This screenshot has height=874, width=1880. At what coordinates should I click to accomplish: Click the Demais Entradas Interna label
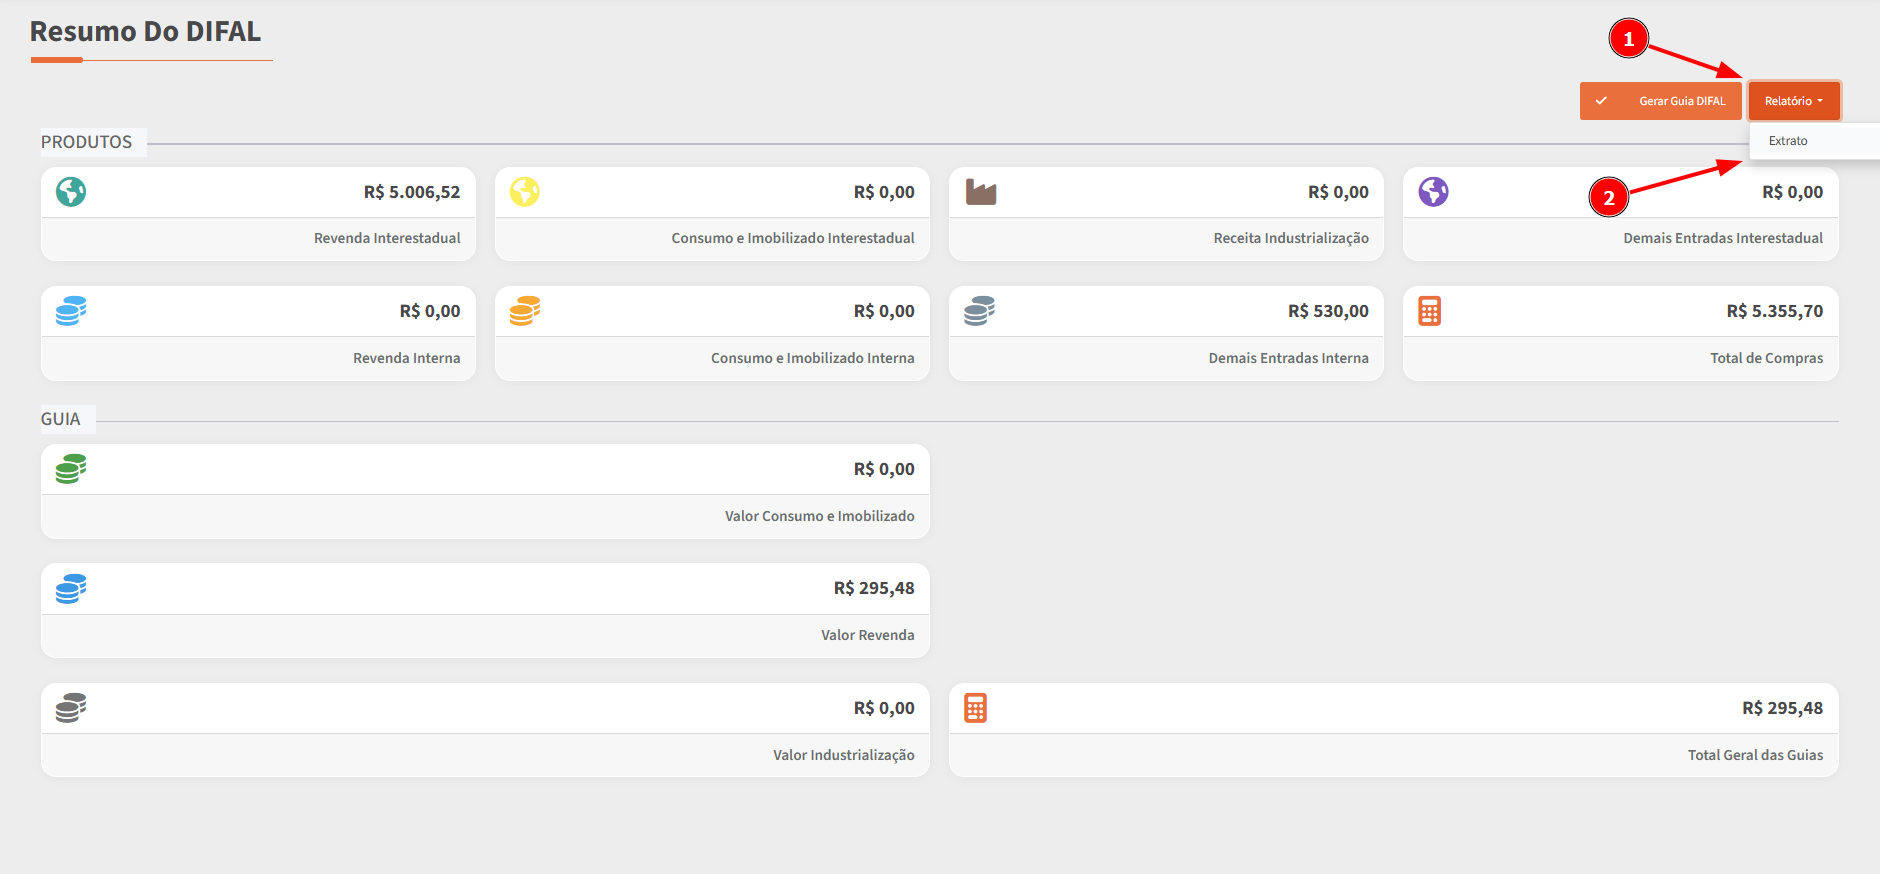1288,358
